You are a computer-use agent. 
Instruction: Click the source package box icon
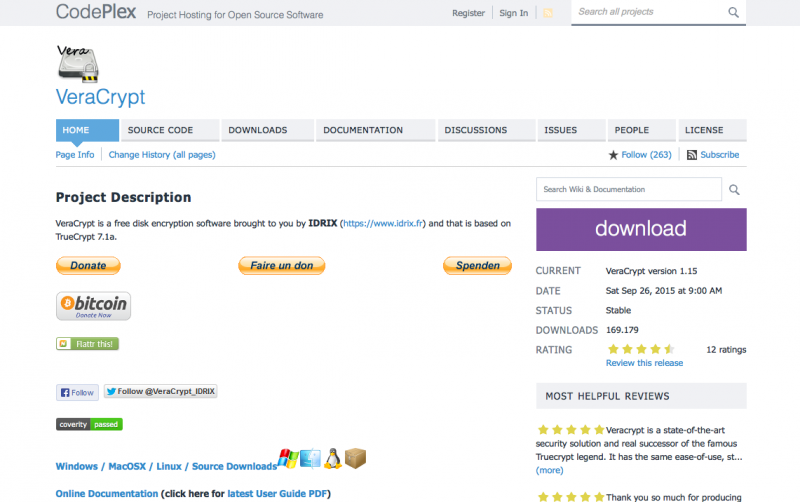click(x=356, y=458)
